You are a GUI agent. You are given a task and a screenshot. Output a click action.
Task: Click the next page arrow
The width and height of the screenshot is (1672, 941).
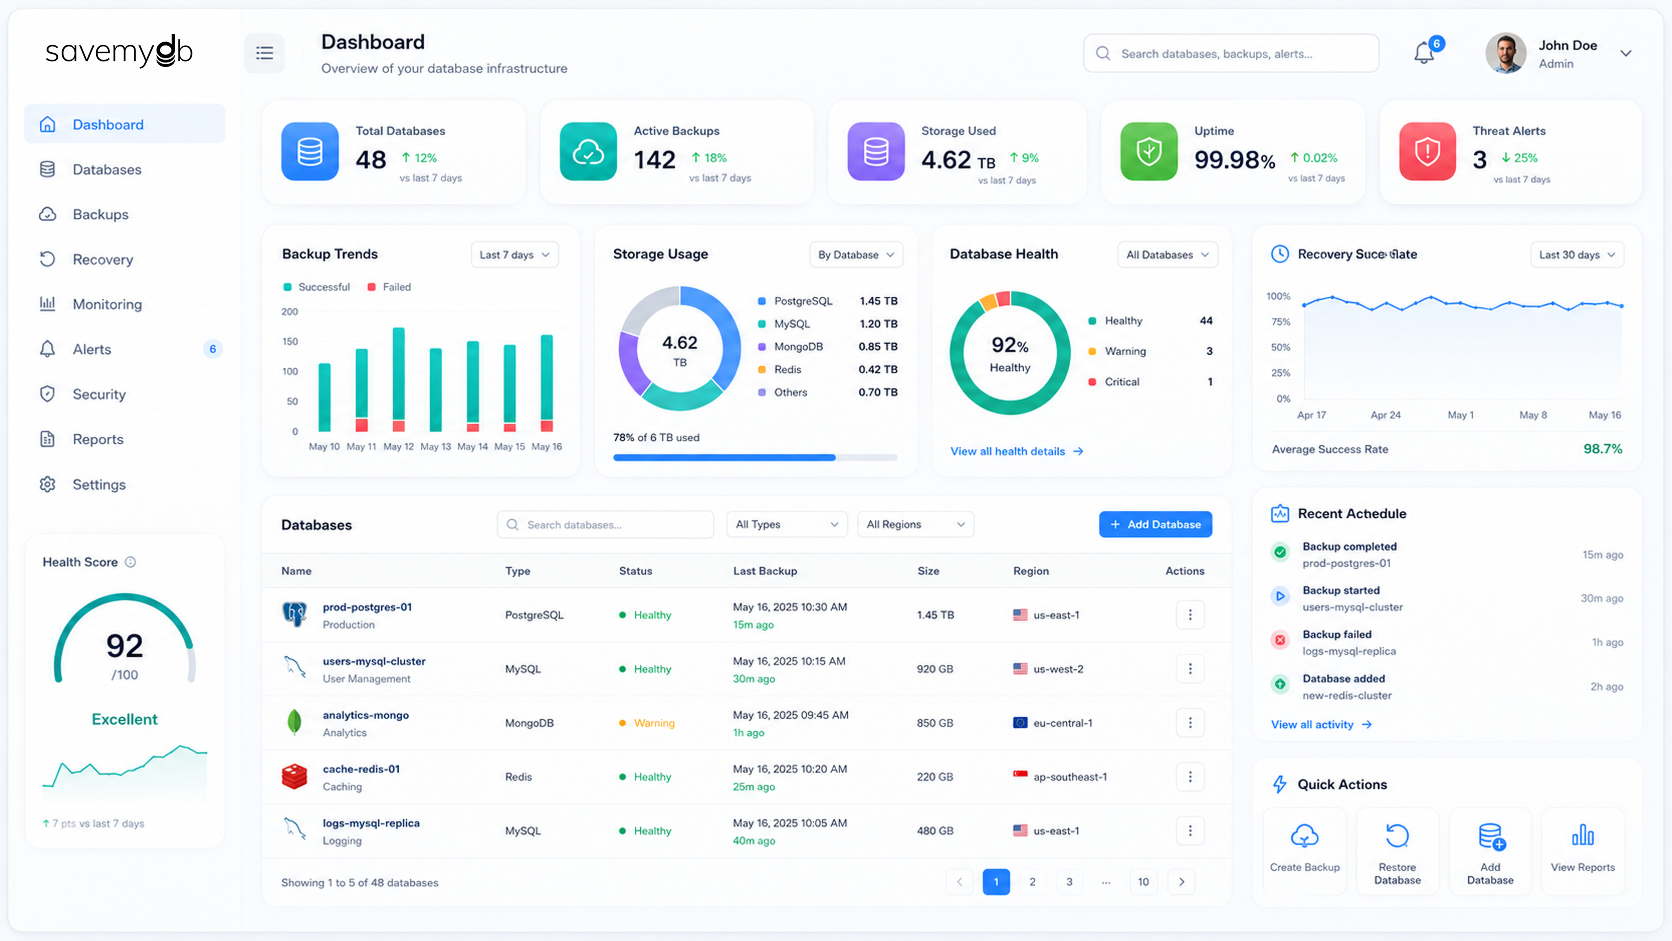(x=1181, y=881)
